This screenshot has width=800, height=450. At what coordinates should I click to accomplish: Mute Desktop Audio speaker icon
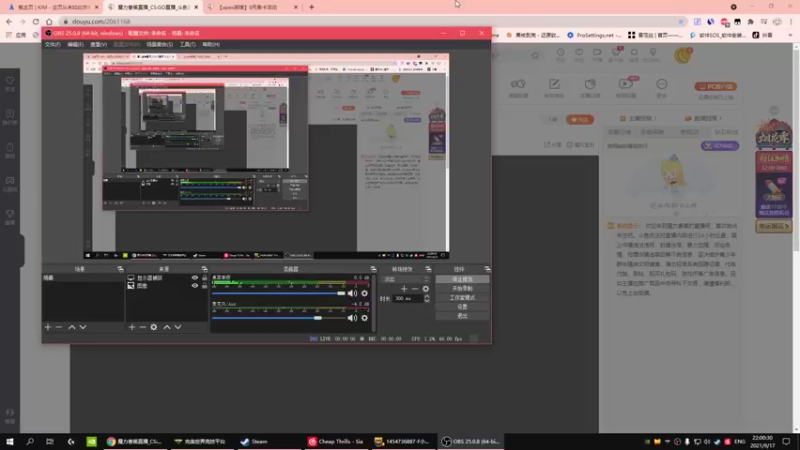click(353, 293)
